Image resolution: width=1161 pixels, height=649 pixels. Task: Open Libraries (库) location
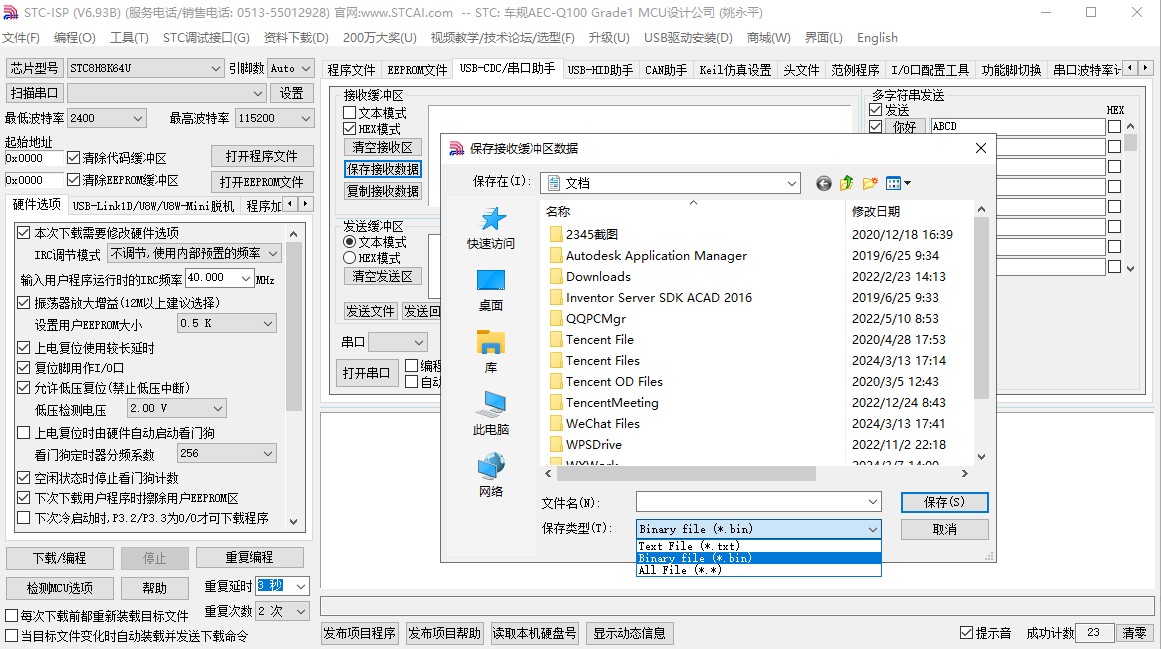490,353
